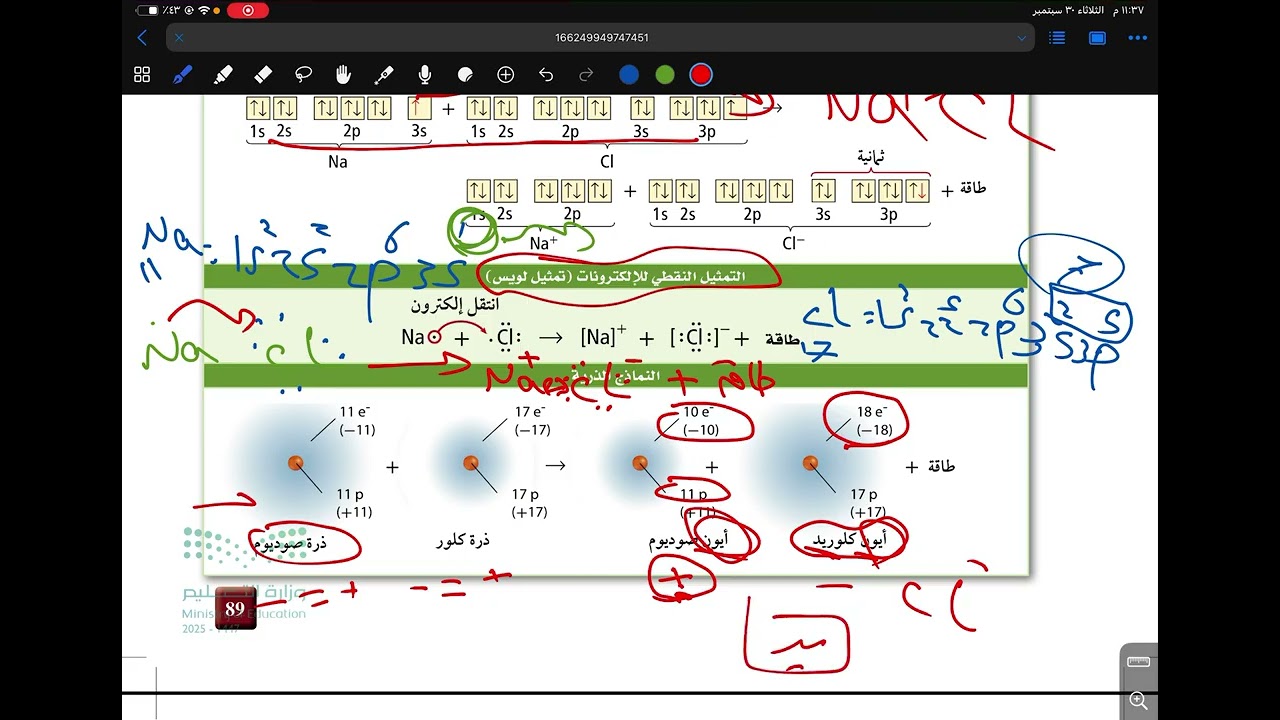Click the Cl⁻ label under orbitals
Viewport: 1280px width, 720px height.
(x=793, y=243)
